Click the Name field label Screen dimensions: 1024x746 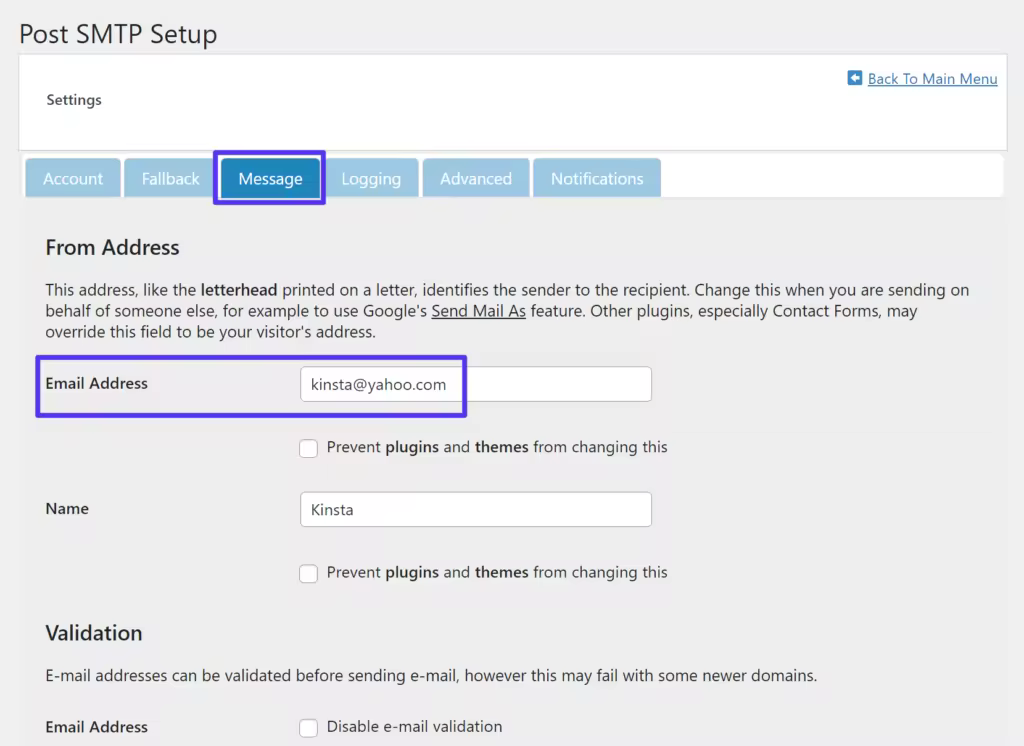click(x=67, y=509)
